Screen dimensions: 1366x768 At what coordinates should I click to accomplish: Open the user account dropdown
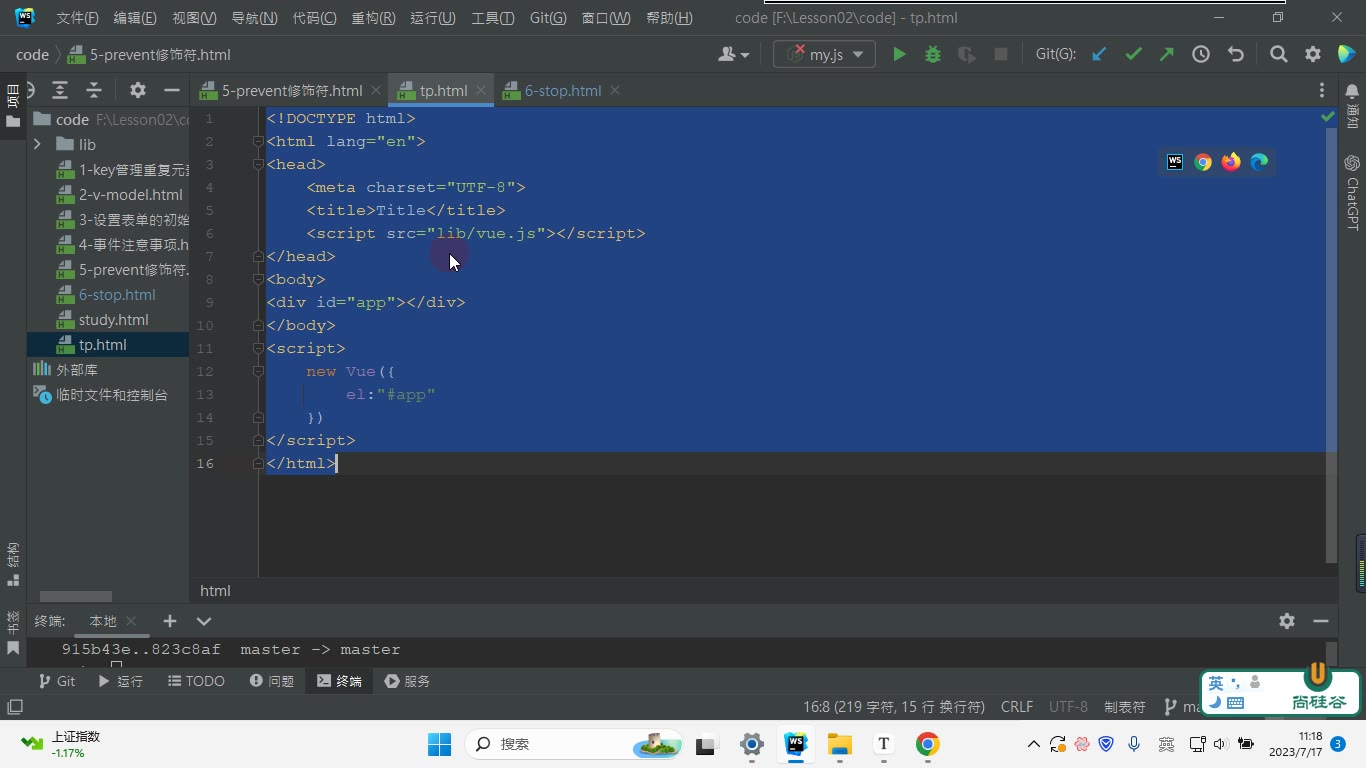click(x=733, y=55)
